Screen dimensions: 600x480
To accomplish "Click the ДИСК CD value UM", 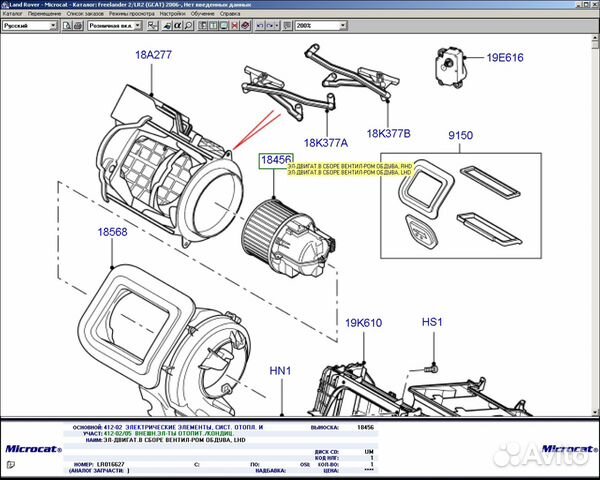I will point(369,452).
